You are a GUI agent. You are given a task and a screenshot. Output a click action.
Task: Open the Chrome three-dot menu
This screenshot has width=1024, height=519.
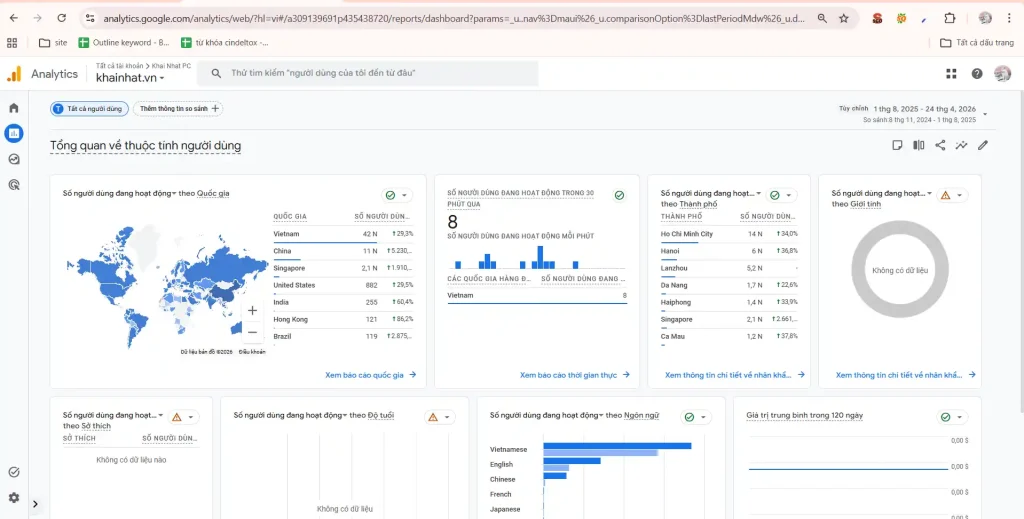(1010, 18)
